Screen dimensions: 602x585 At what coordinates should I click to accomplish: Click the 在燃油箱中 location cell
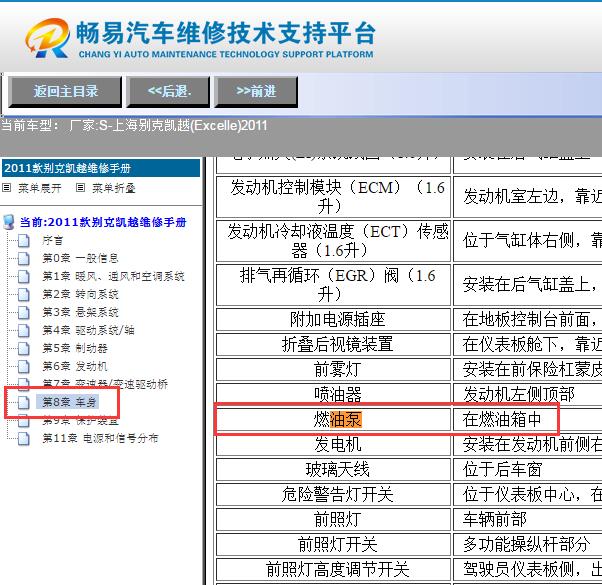pos(528,419)
